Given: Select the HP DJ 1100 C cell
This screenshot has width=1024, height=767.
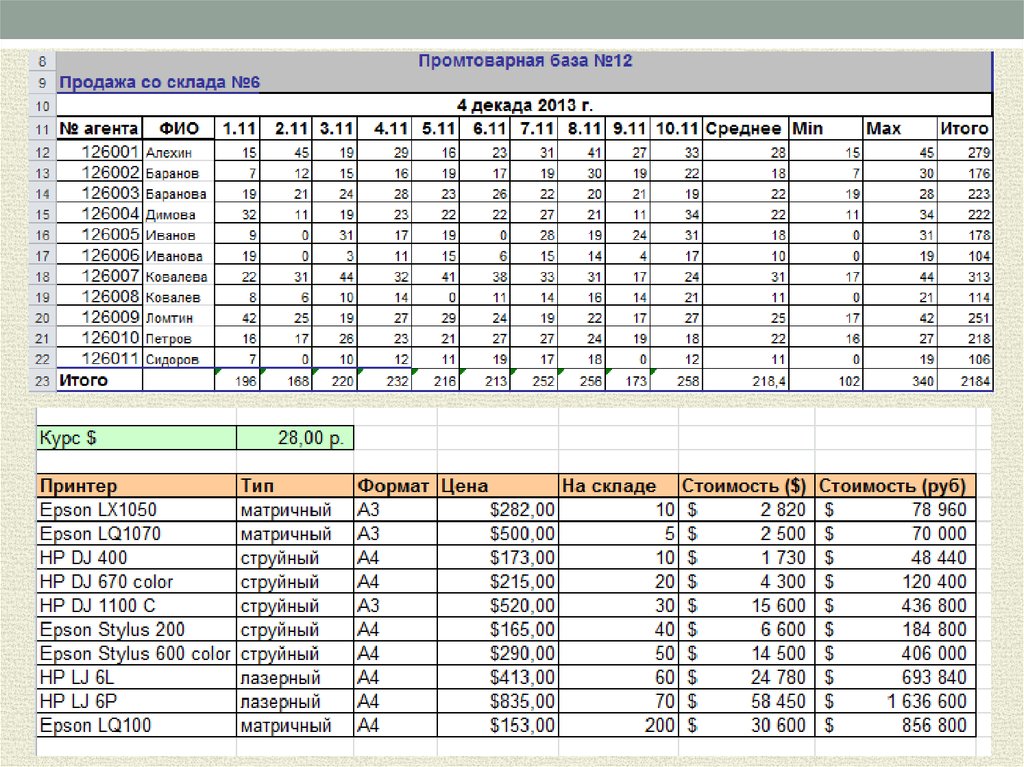Looking at the screenshot, I should [x=136, y=606].
